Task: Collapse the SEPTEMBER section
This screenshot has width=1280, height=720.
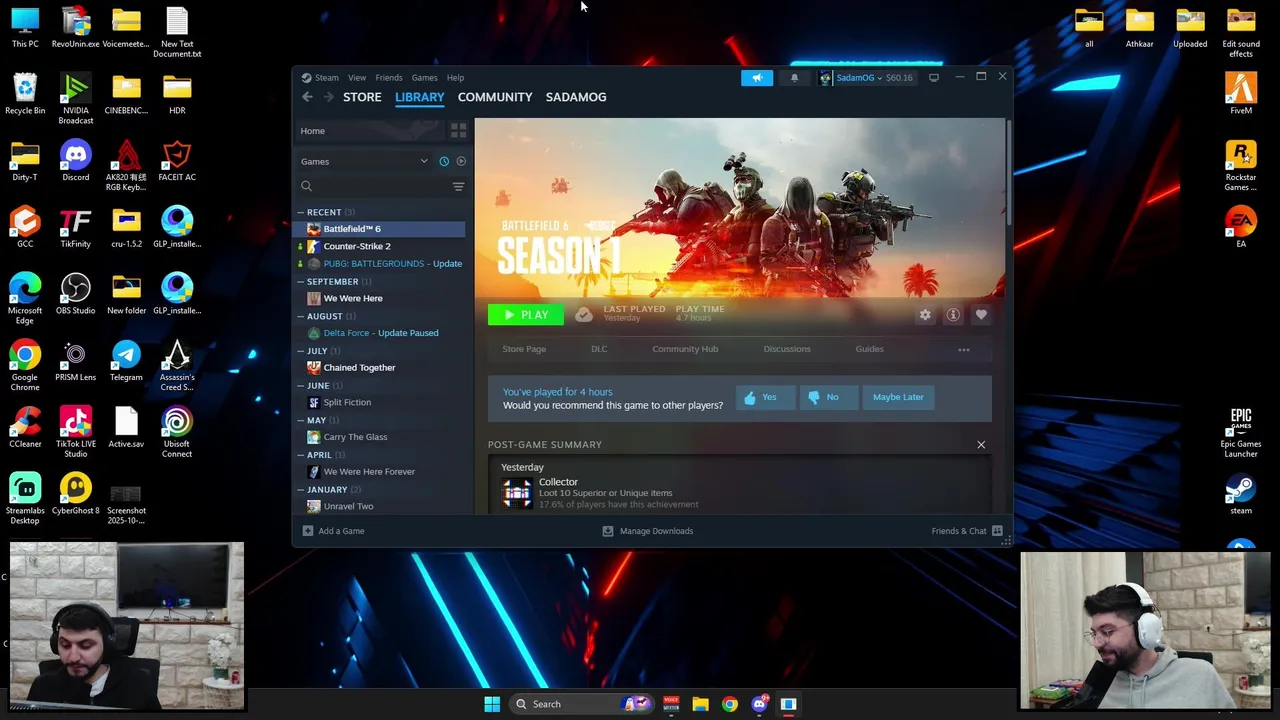Action: click(300, 282)
